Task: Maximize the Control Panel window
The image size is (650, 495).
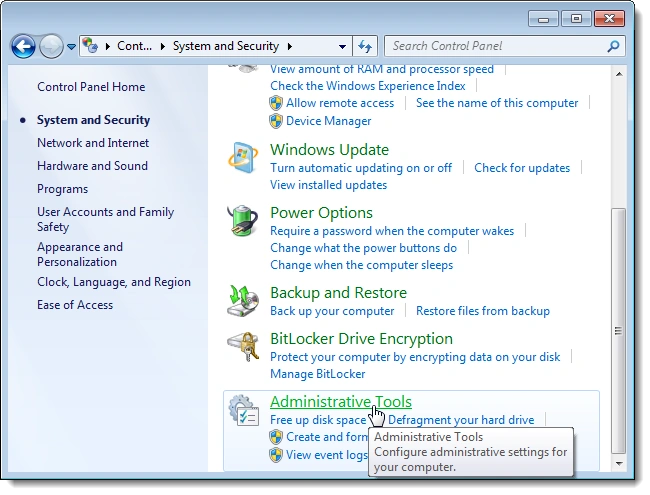Action: tap(576, 19)
